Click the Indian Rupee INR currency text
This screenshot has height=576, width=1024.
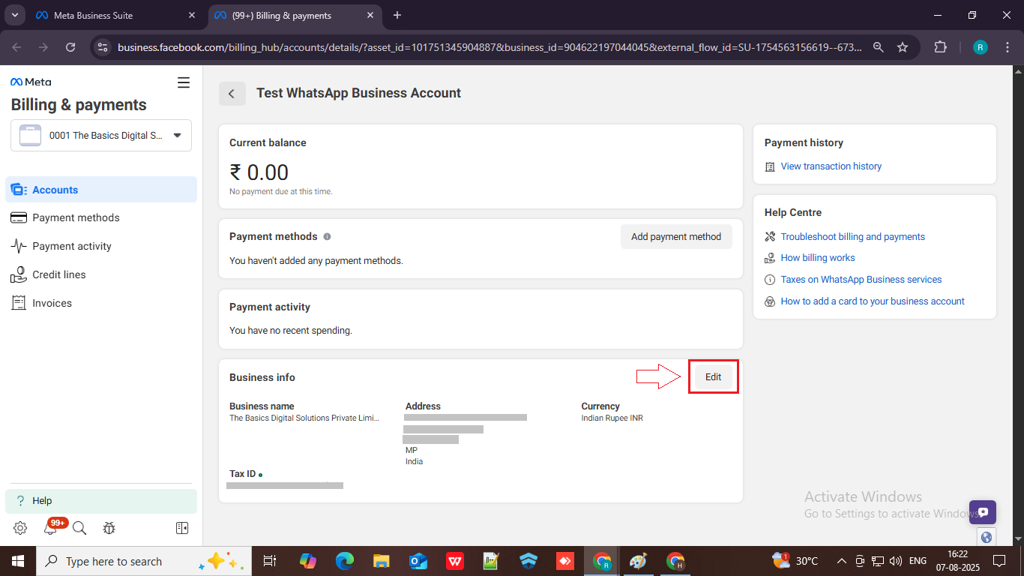point(612,418)
